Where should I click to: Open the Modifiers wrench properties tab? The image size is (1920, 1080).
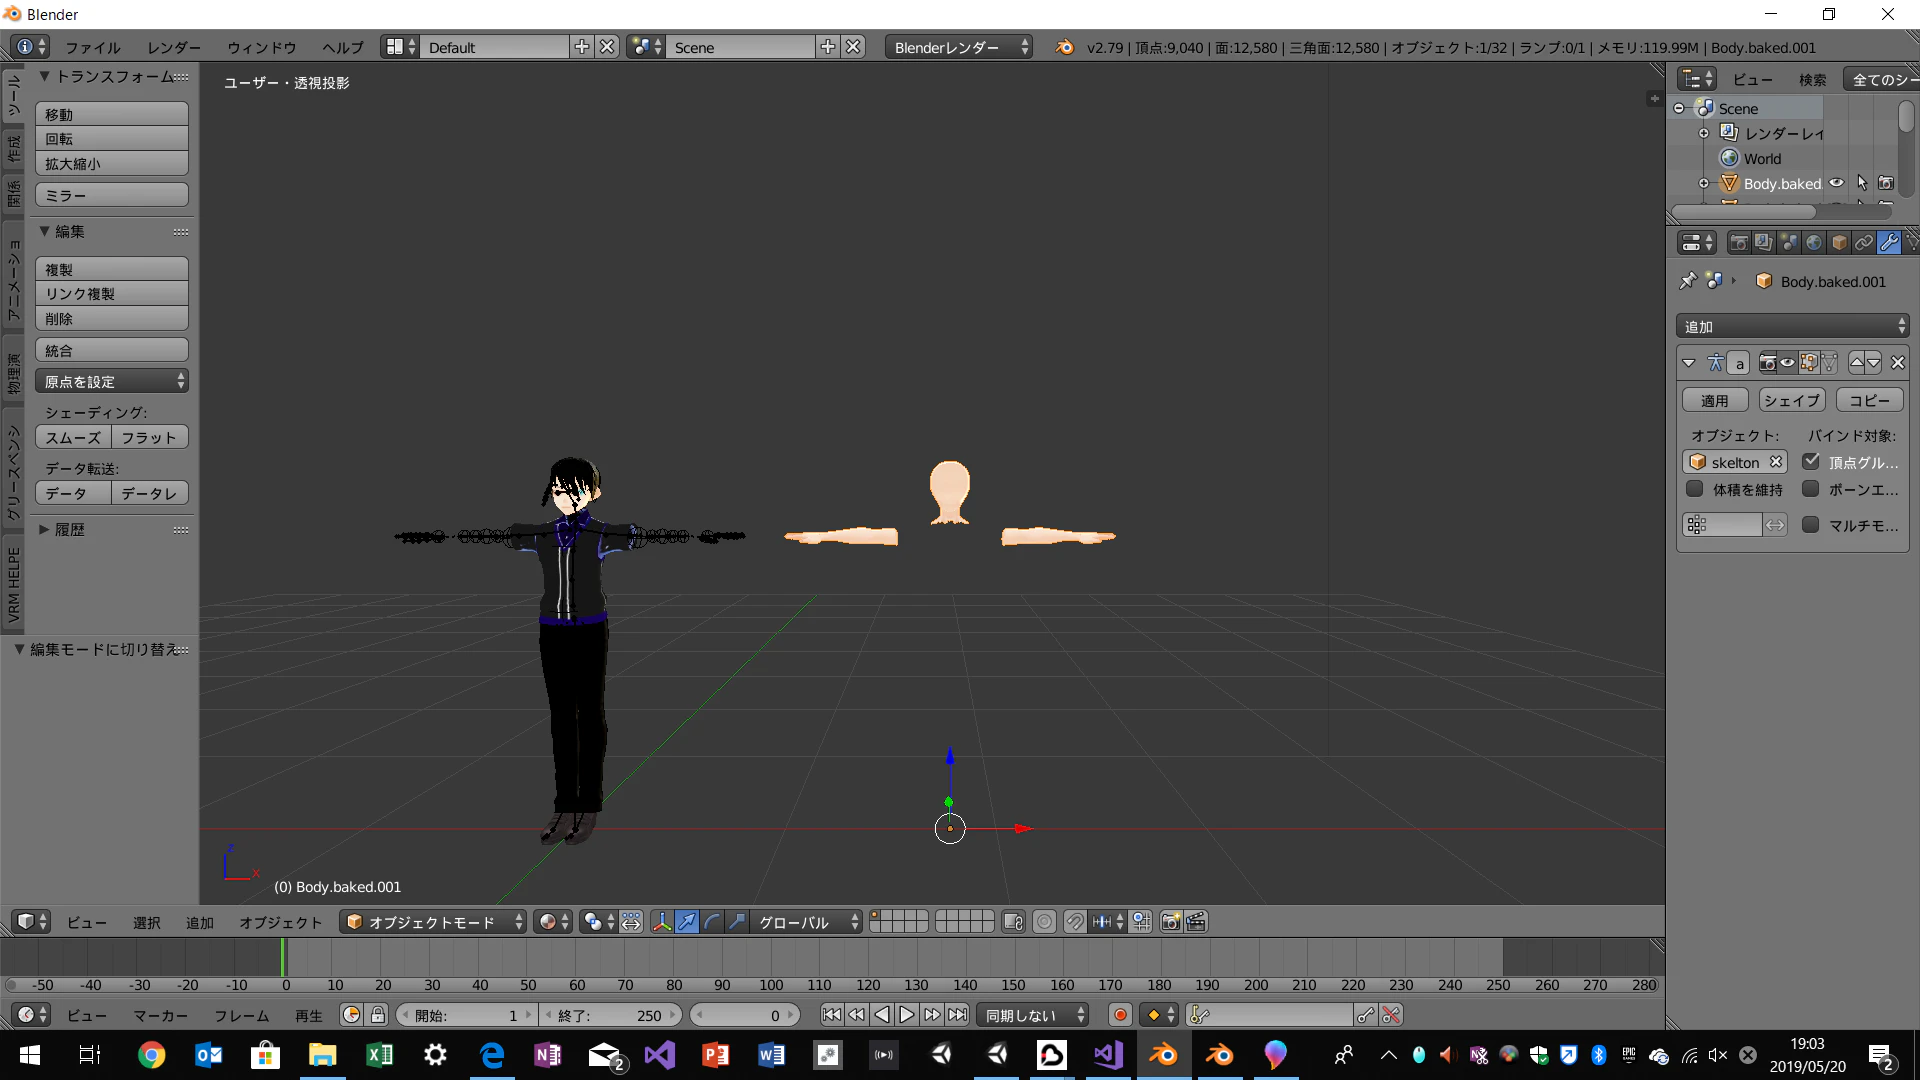pyautogui.click(x=1889, y=243)
